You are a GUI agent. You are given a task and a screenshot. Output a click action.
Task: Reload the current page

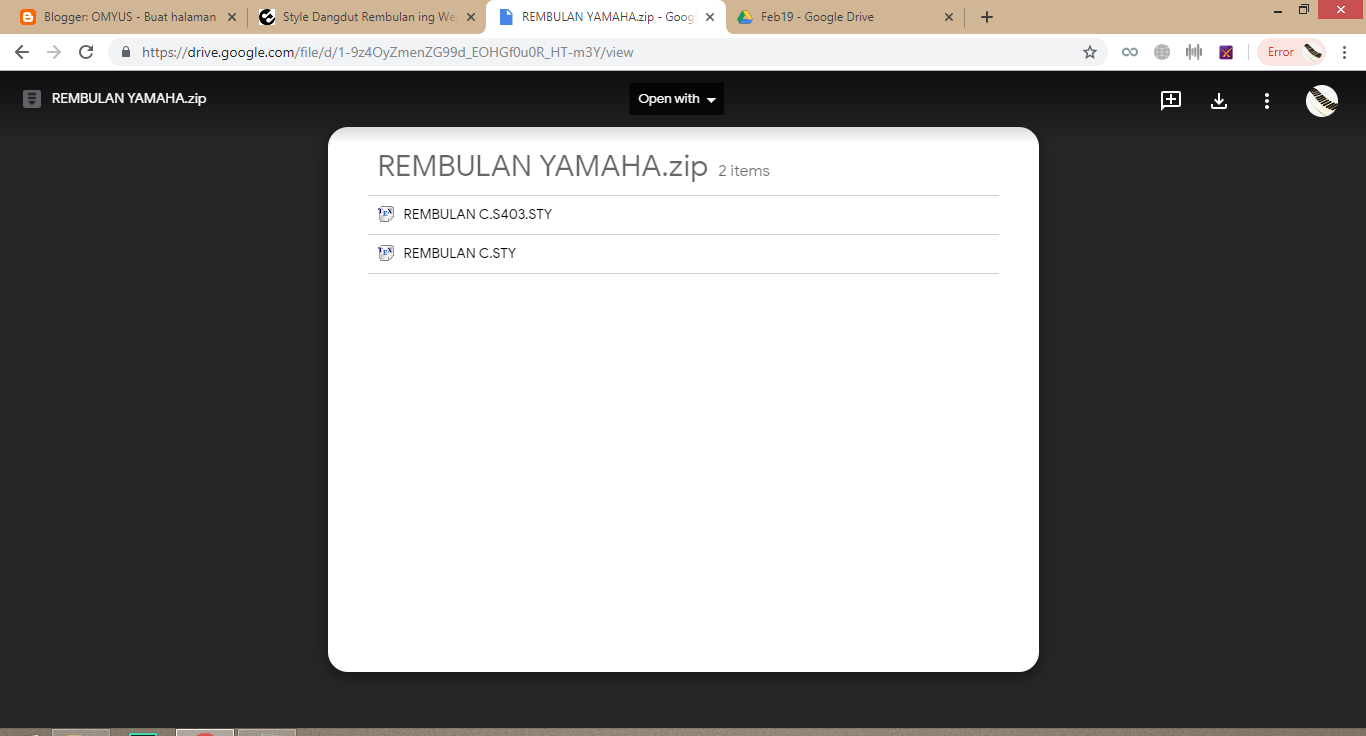(x=86, y=52)
